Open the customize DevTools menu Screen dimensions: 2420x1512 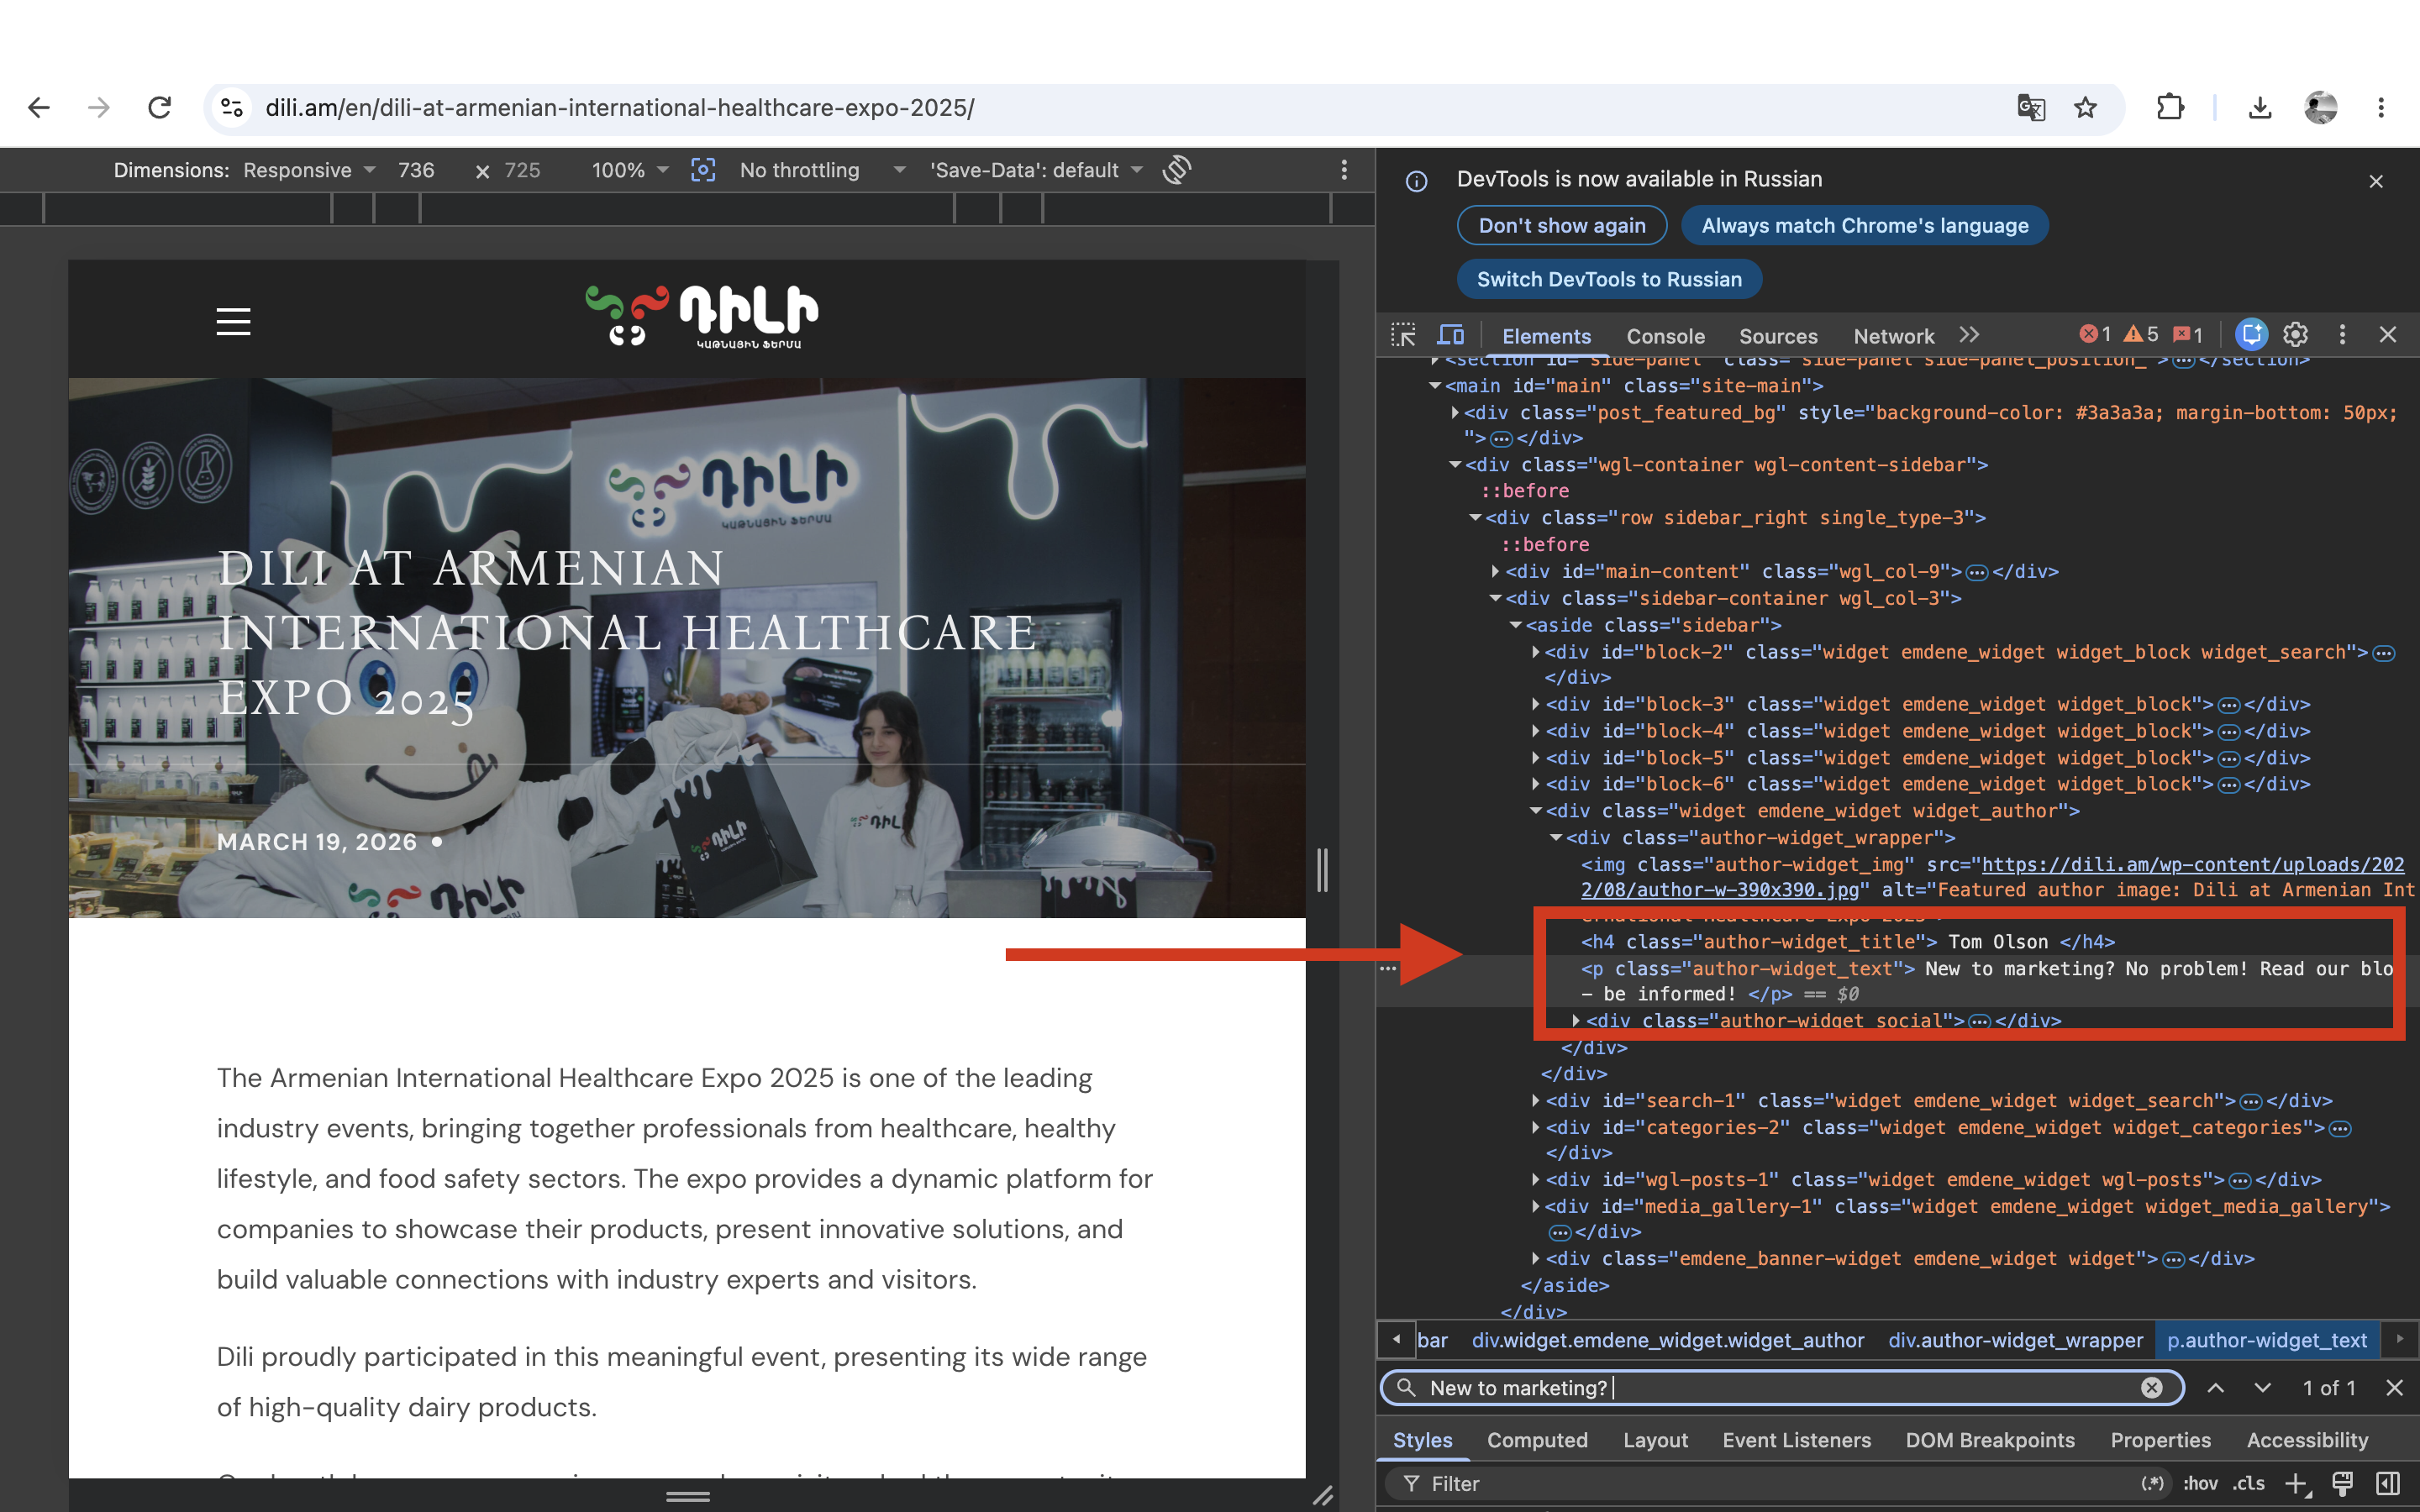2342,335
